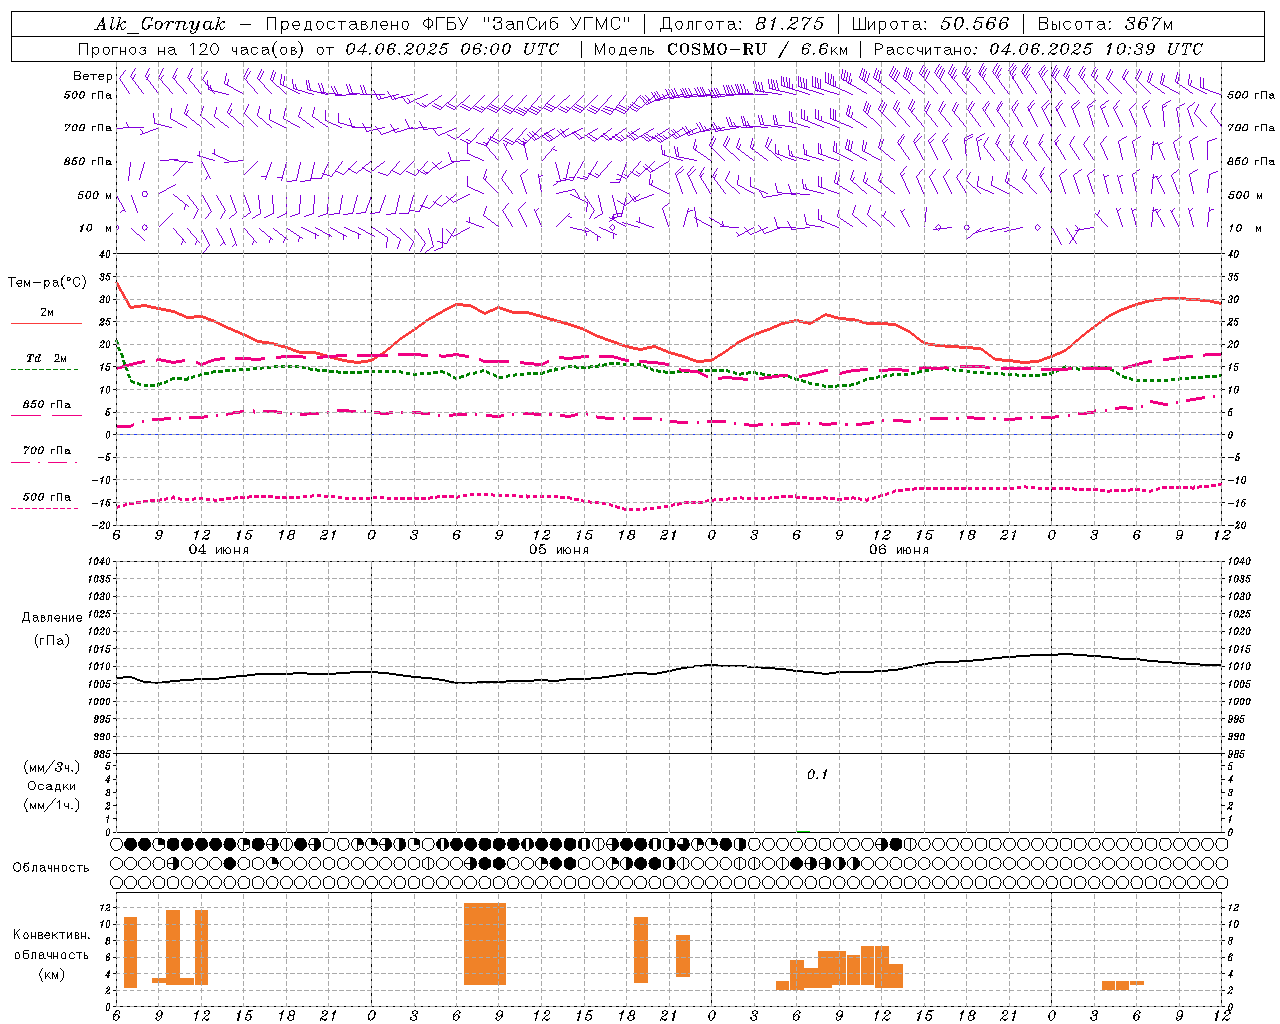This screenshot has height=1024, width=1280.
Task: Click the Высота: 367м value
Action: point(1105,24)
